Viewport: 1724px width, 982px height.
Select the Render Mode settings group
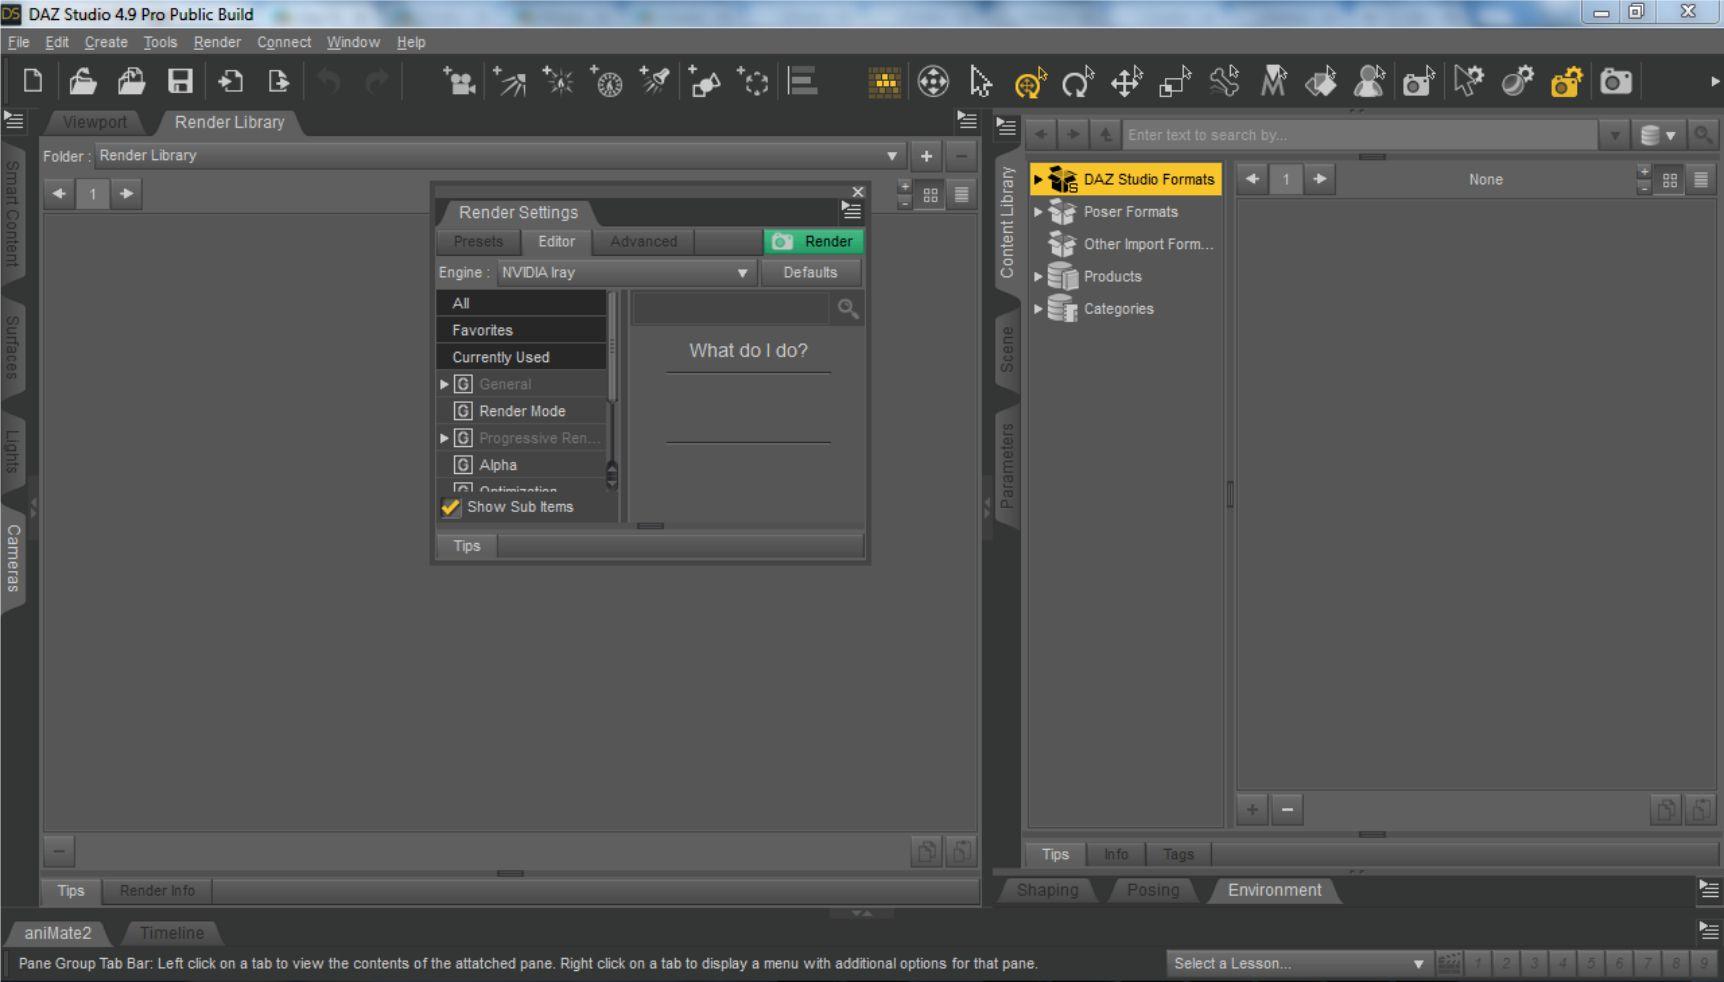click(522, 411)
